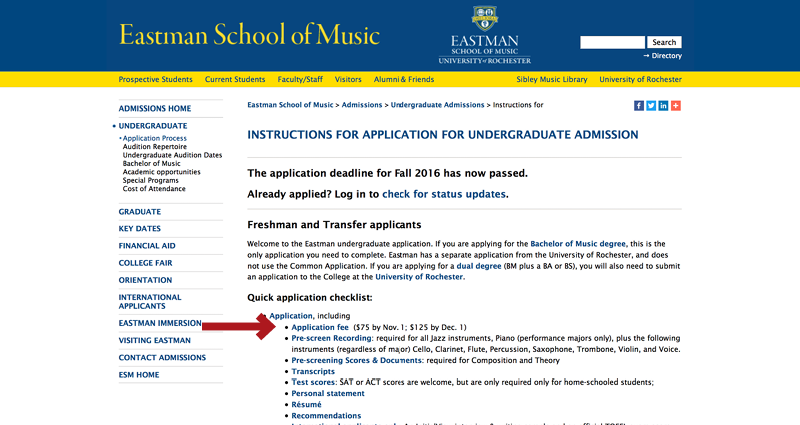
Task: Open Application checklist link
Action: (x=291, y=316)
